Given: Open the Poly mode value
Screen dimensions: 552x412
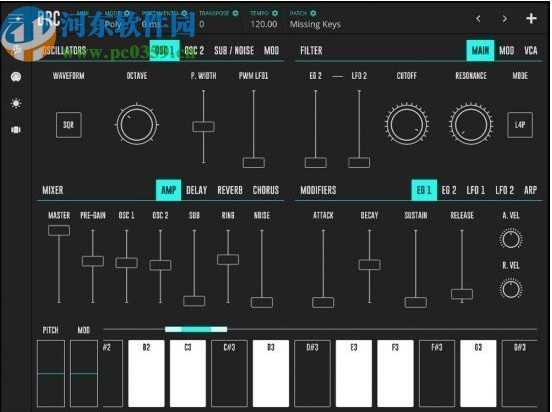Looking at the screenshot, I should [x=113, y=24].
